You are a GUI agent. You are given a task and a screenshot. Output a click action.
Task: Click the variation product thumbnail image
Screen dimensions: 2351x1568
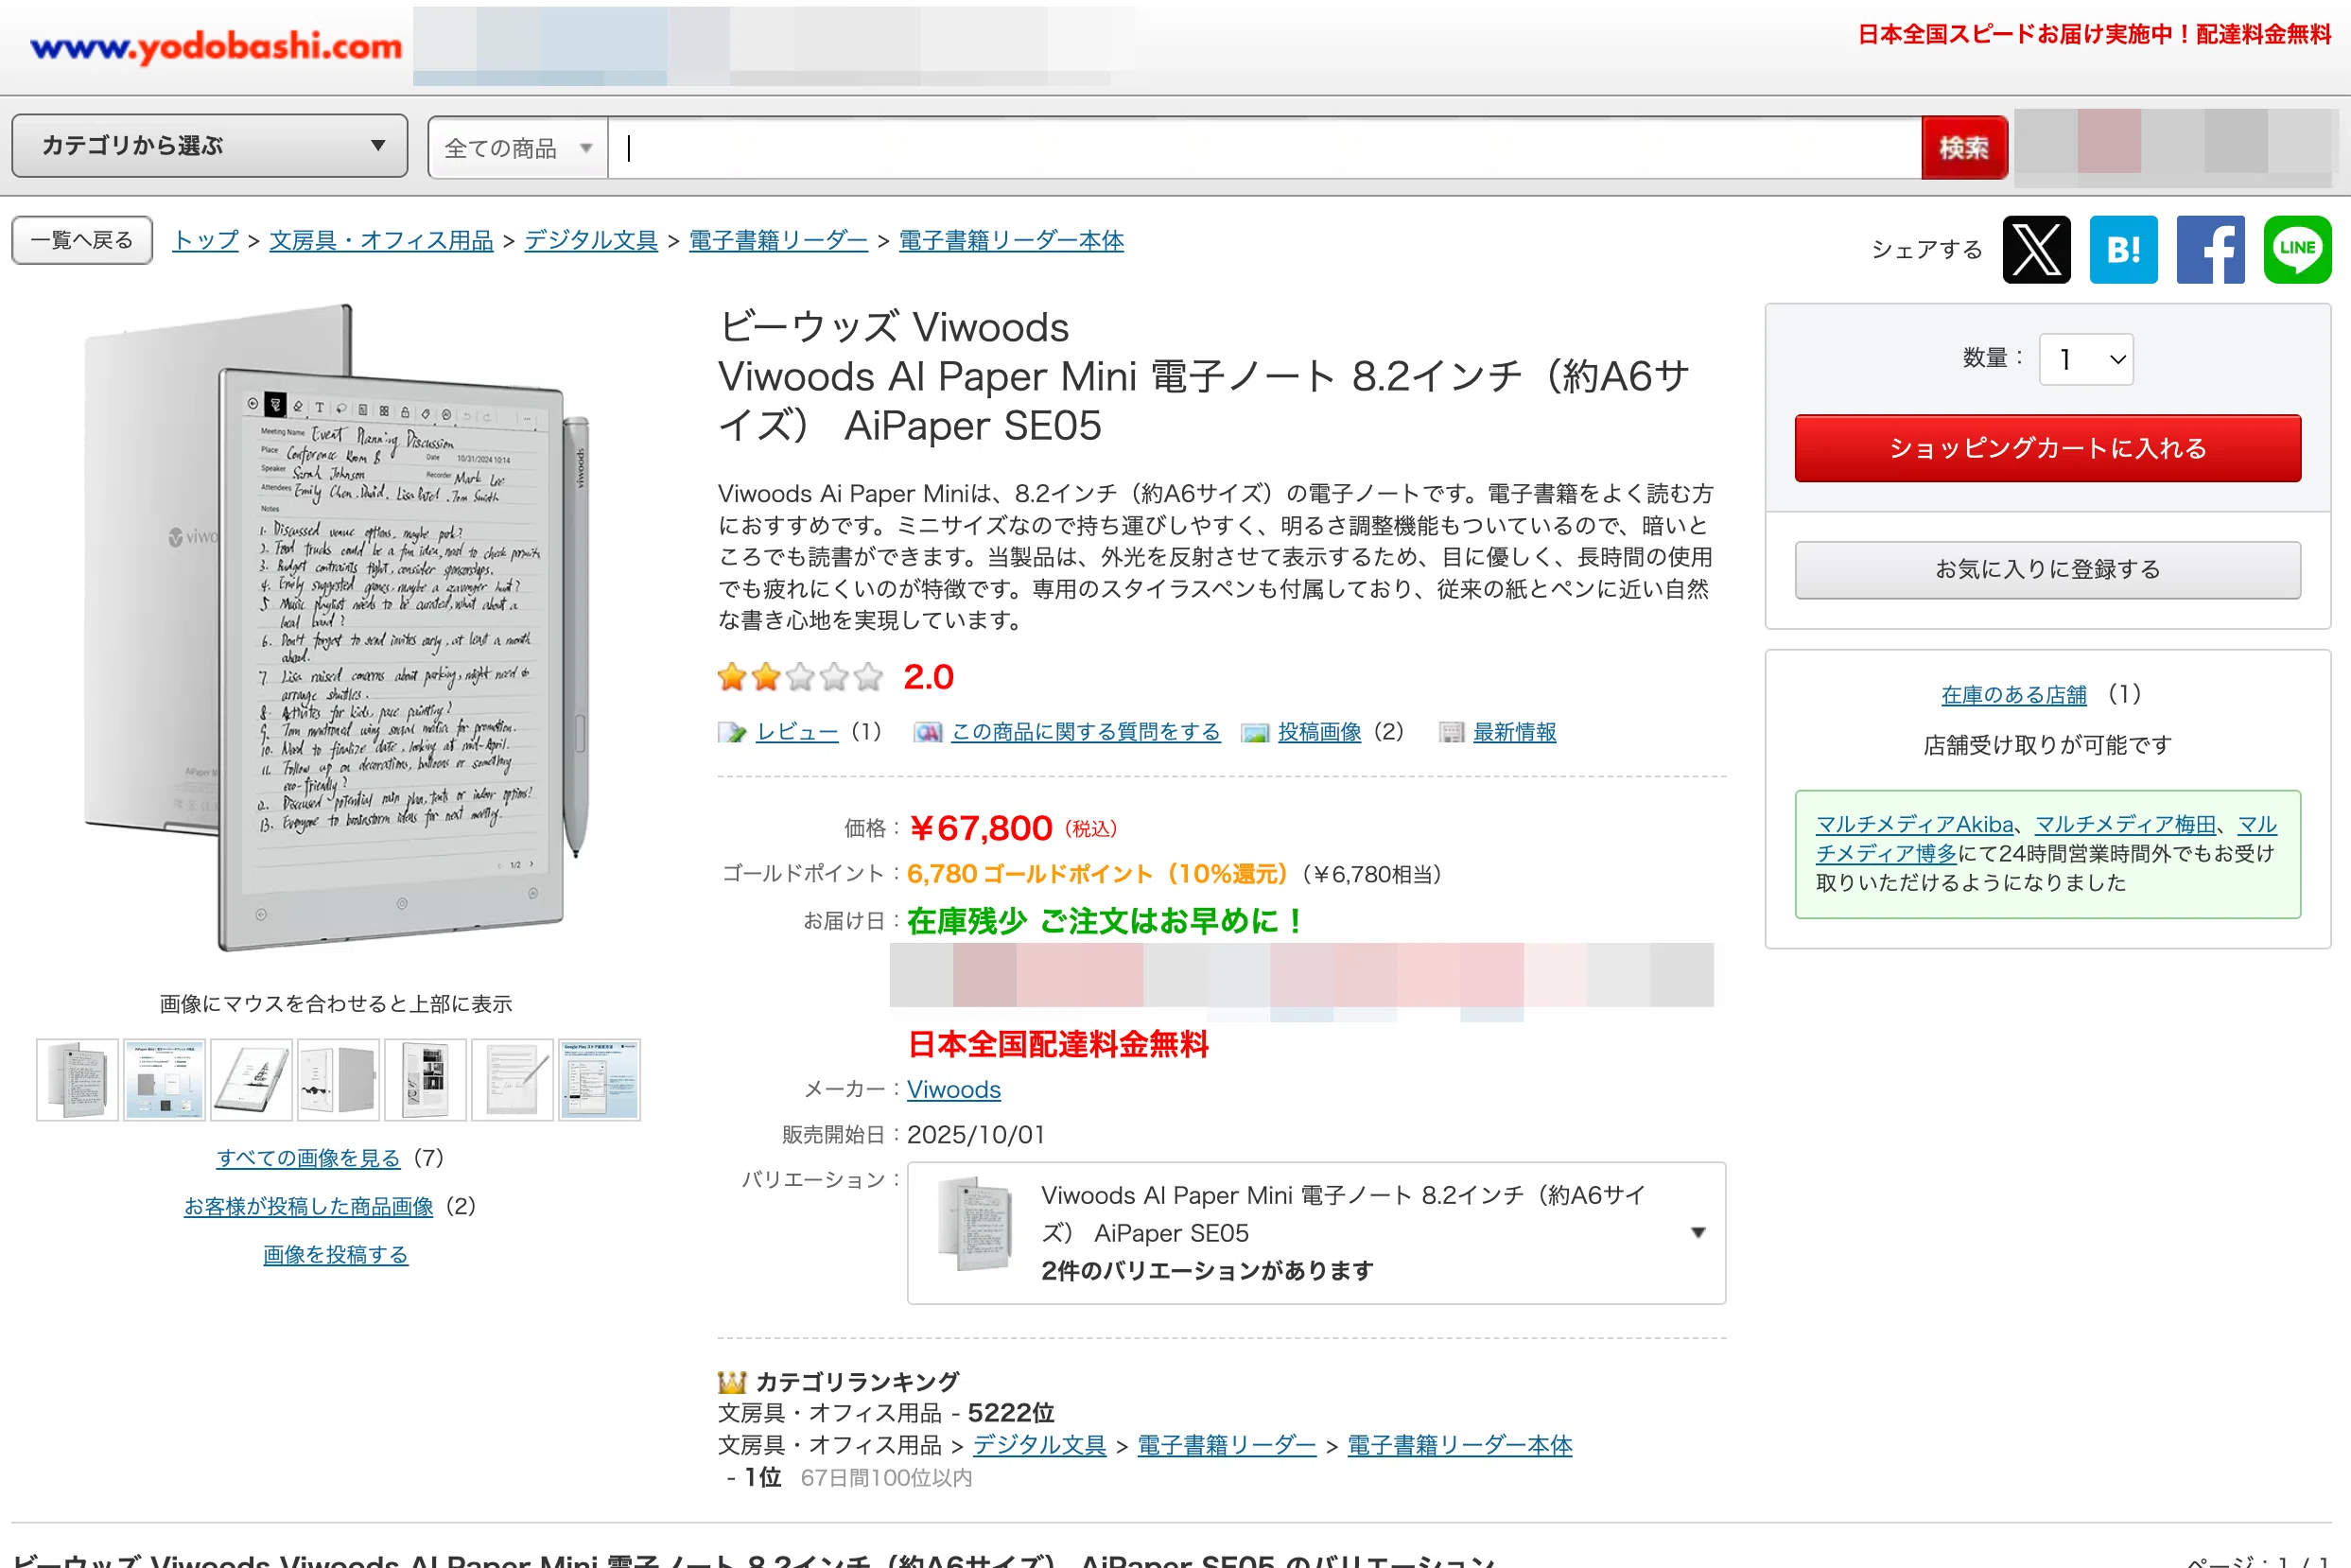pyautogui.click(x=976, y=1224)
